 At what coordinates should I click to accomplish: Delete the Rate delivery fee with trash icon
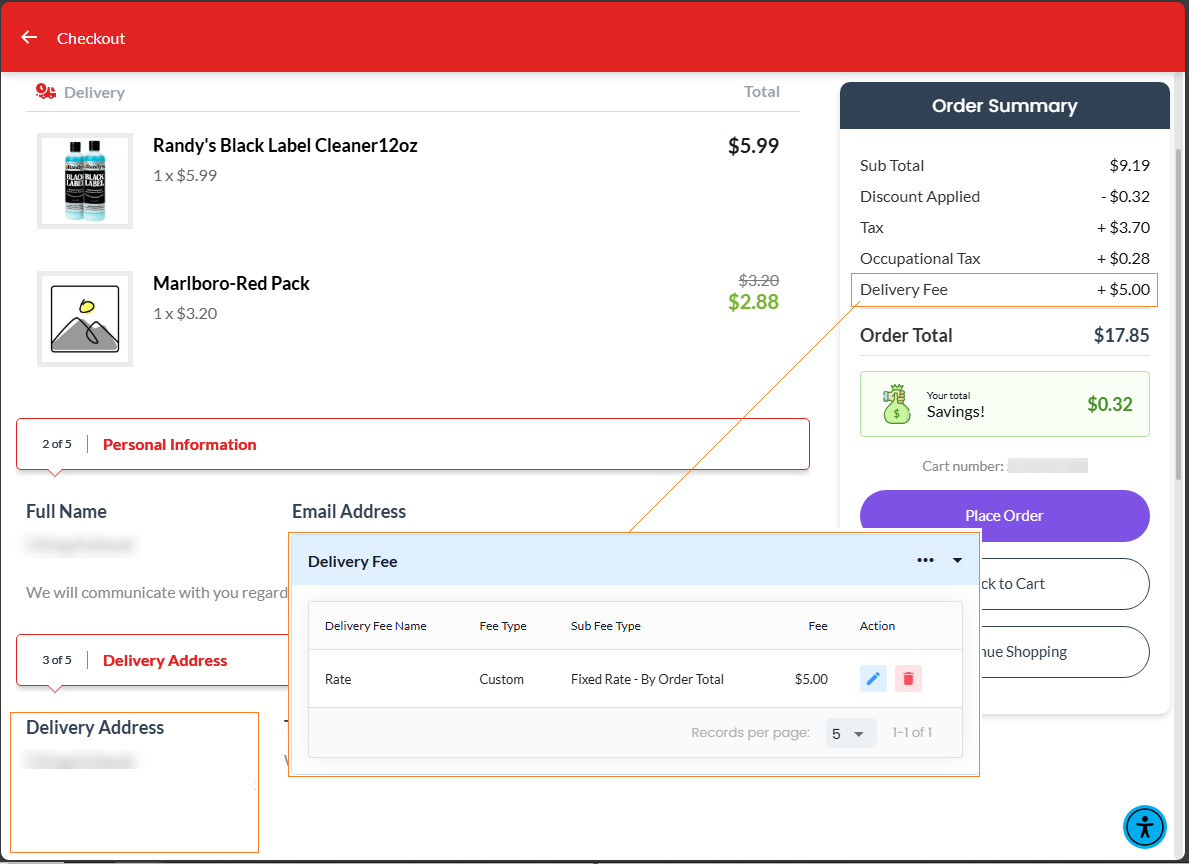[908, 678]
